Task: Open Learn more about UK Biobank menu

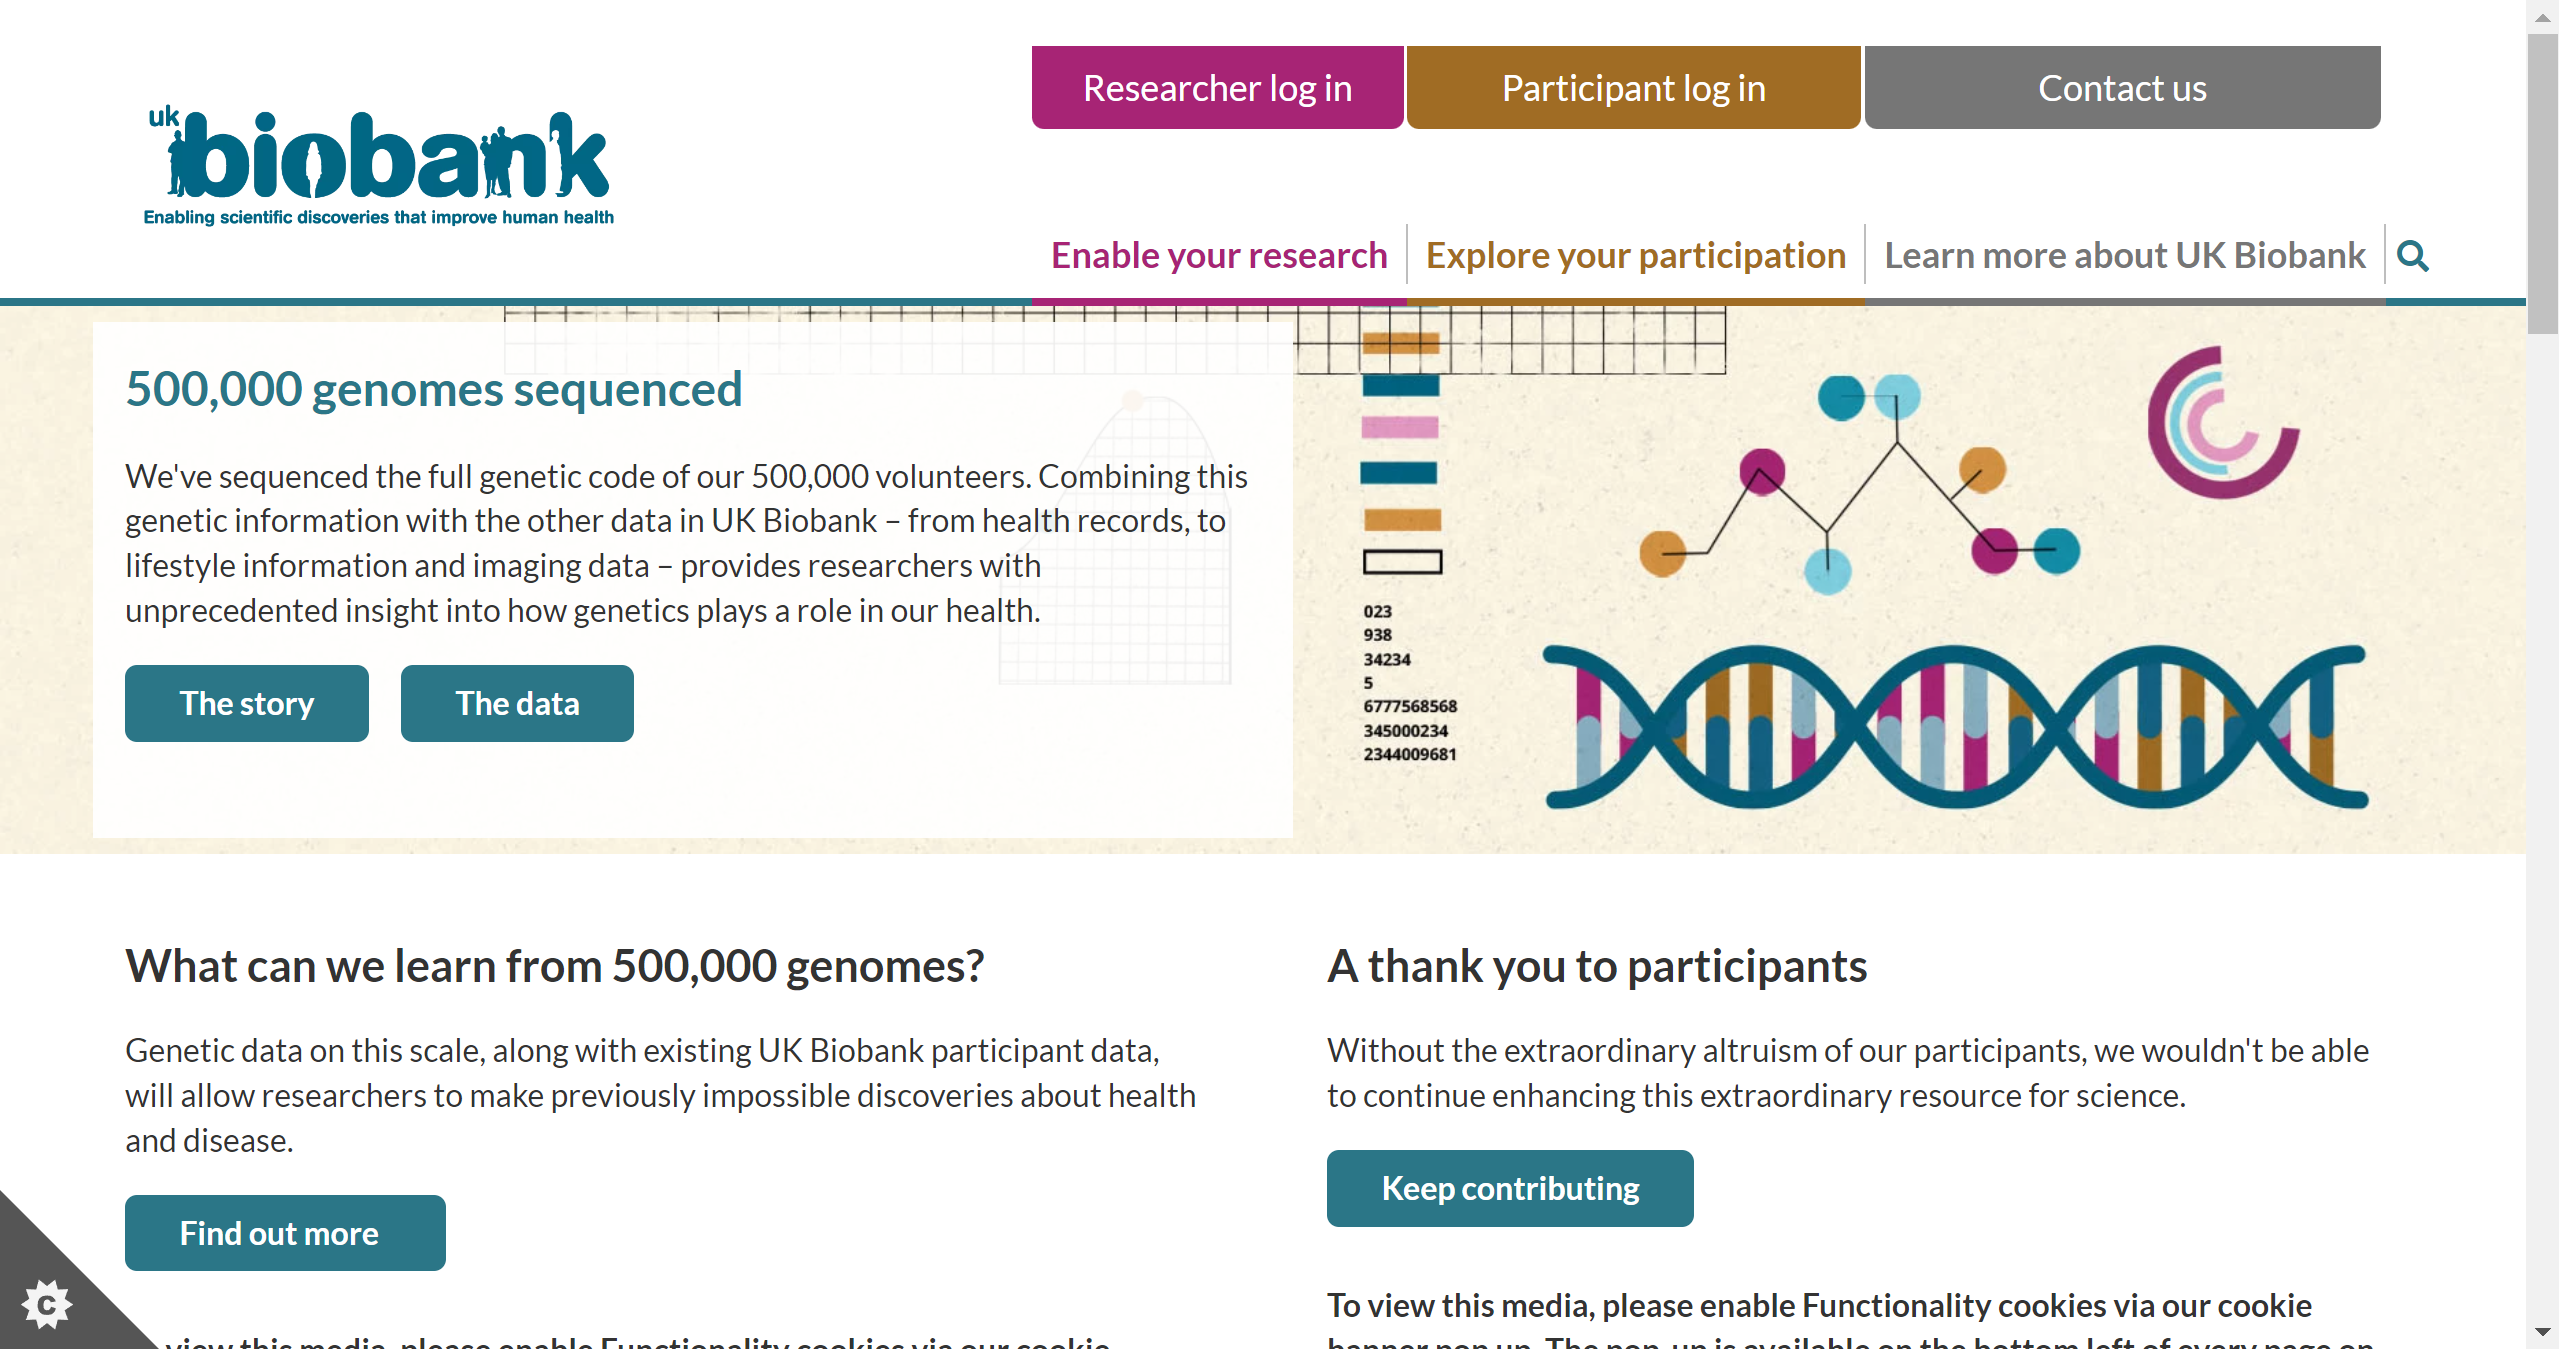Action: (2124, 256)
